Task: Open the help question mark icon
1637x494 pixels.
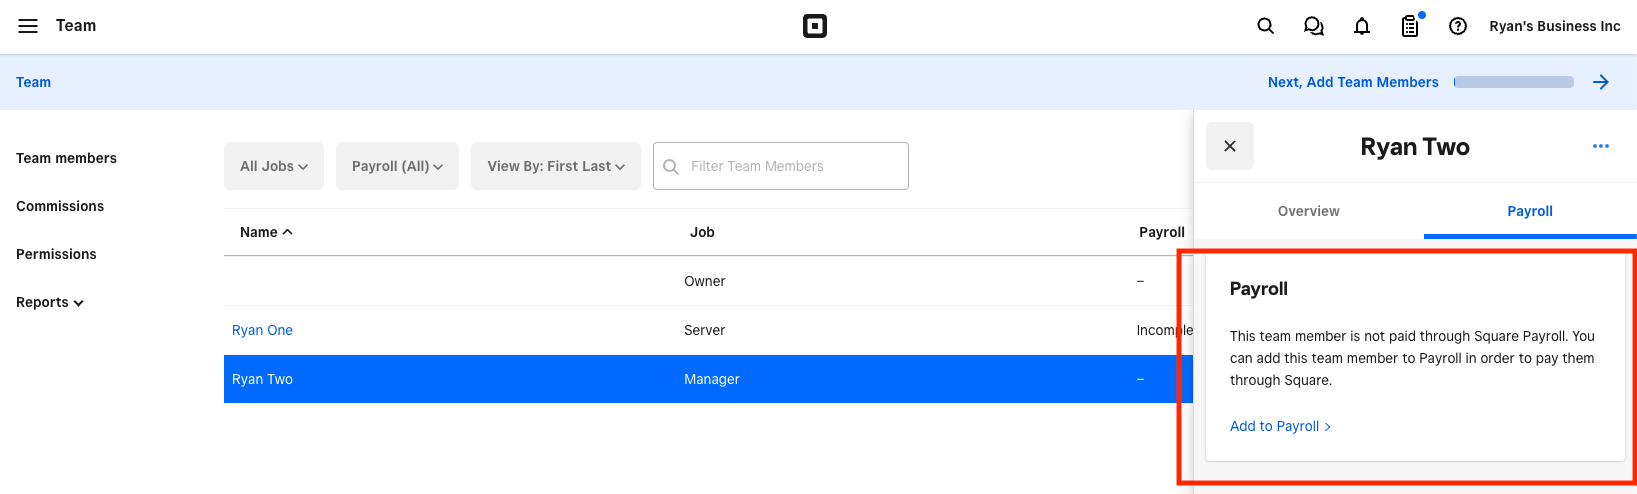Action: pos(1457,26)
